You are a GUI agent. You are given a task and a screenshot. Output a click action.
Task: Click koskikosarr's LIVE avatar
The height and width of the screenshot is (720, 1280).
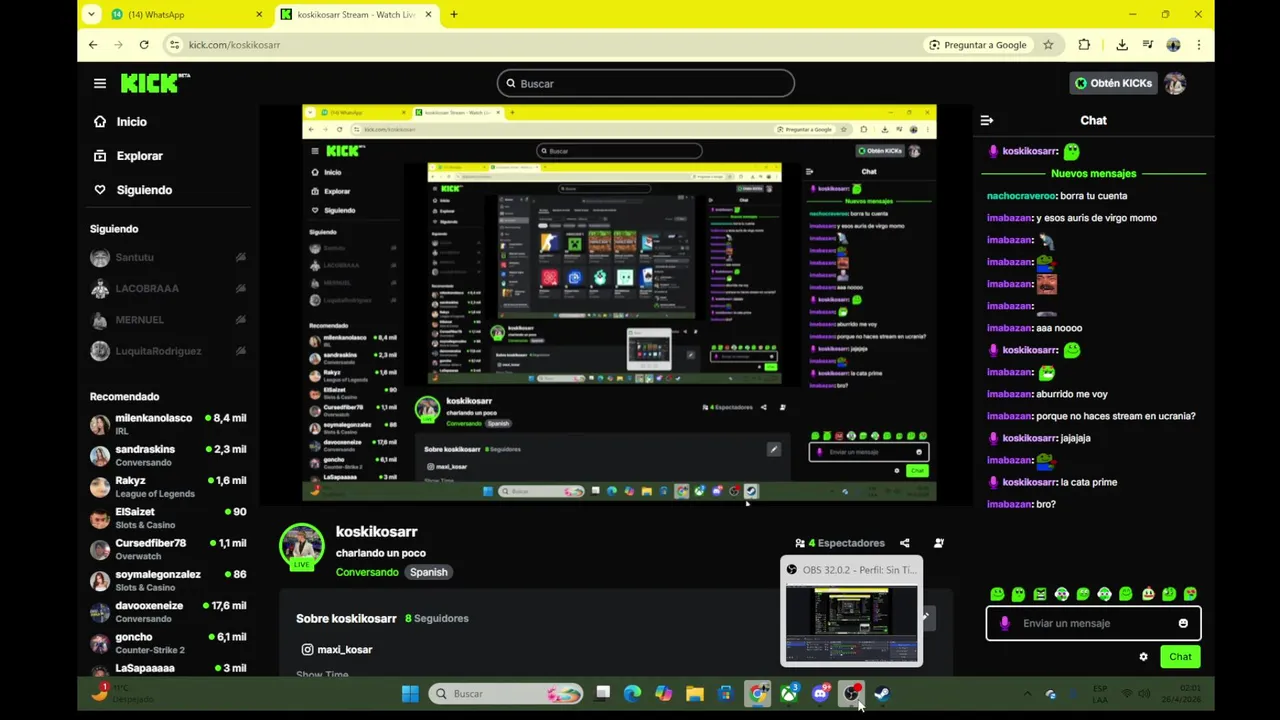[x=301, y=547]
